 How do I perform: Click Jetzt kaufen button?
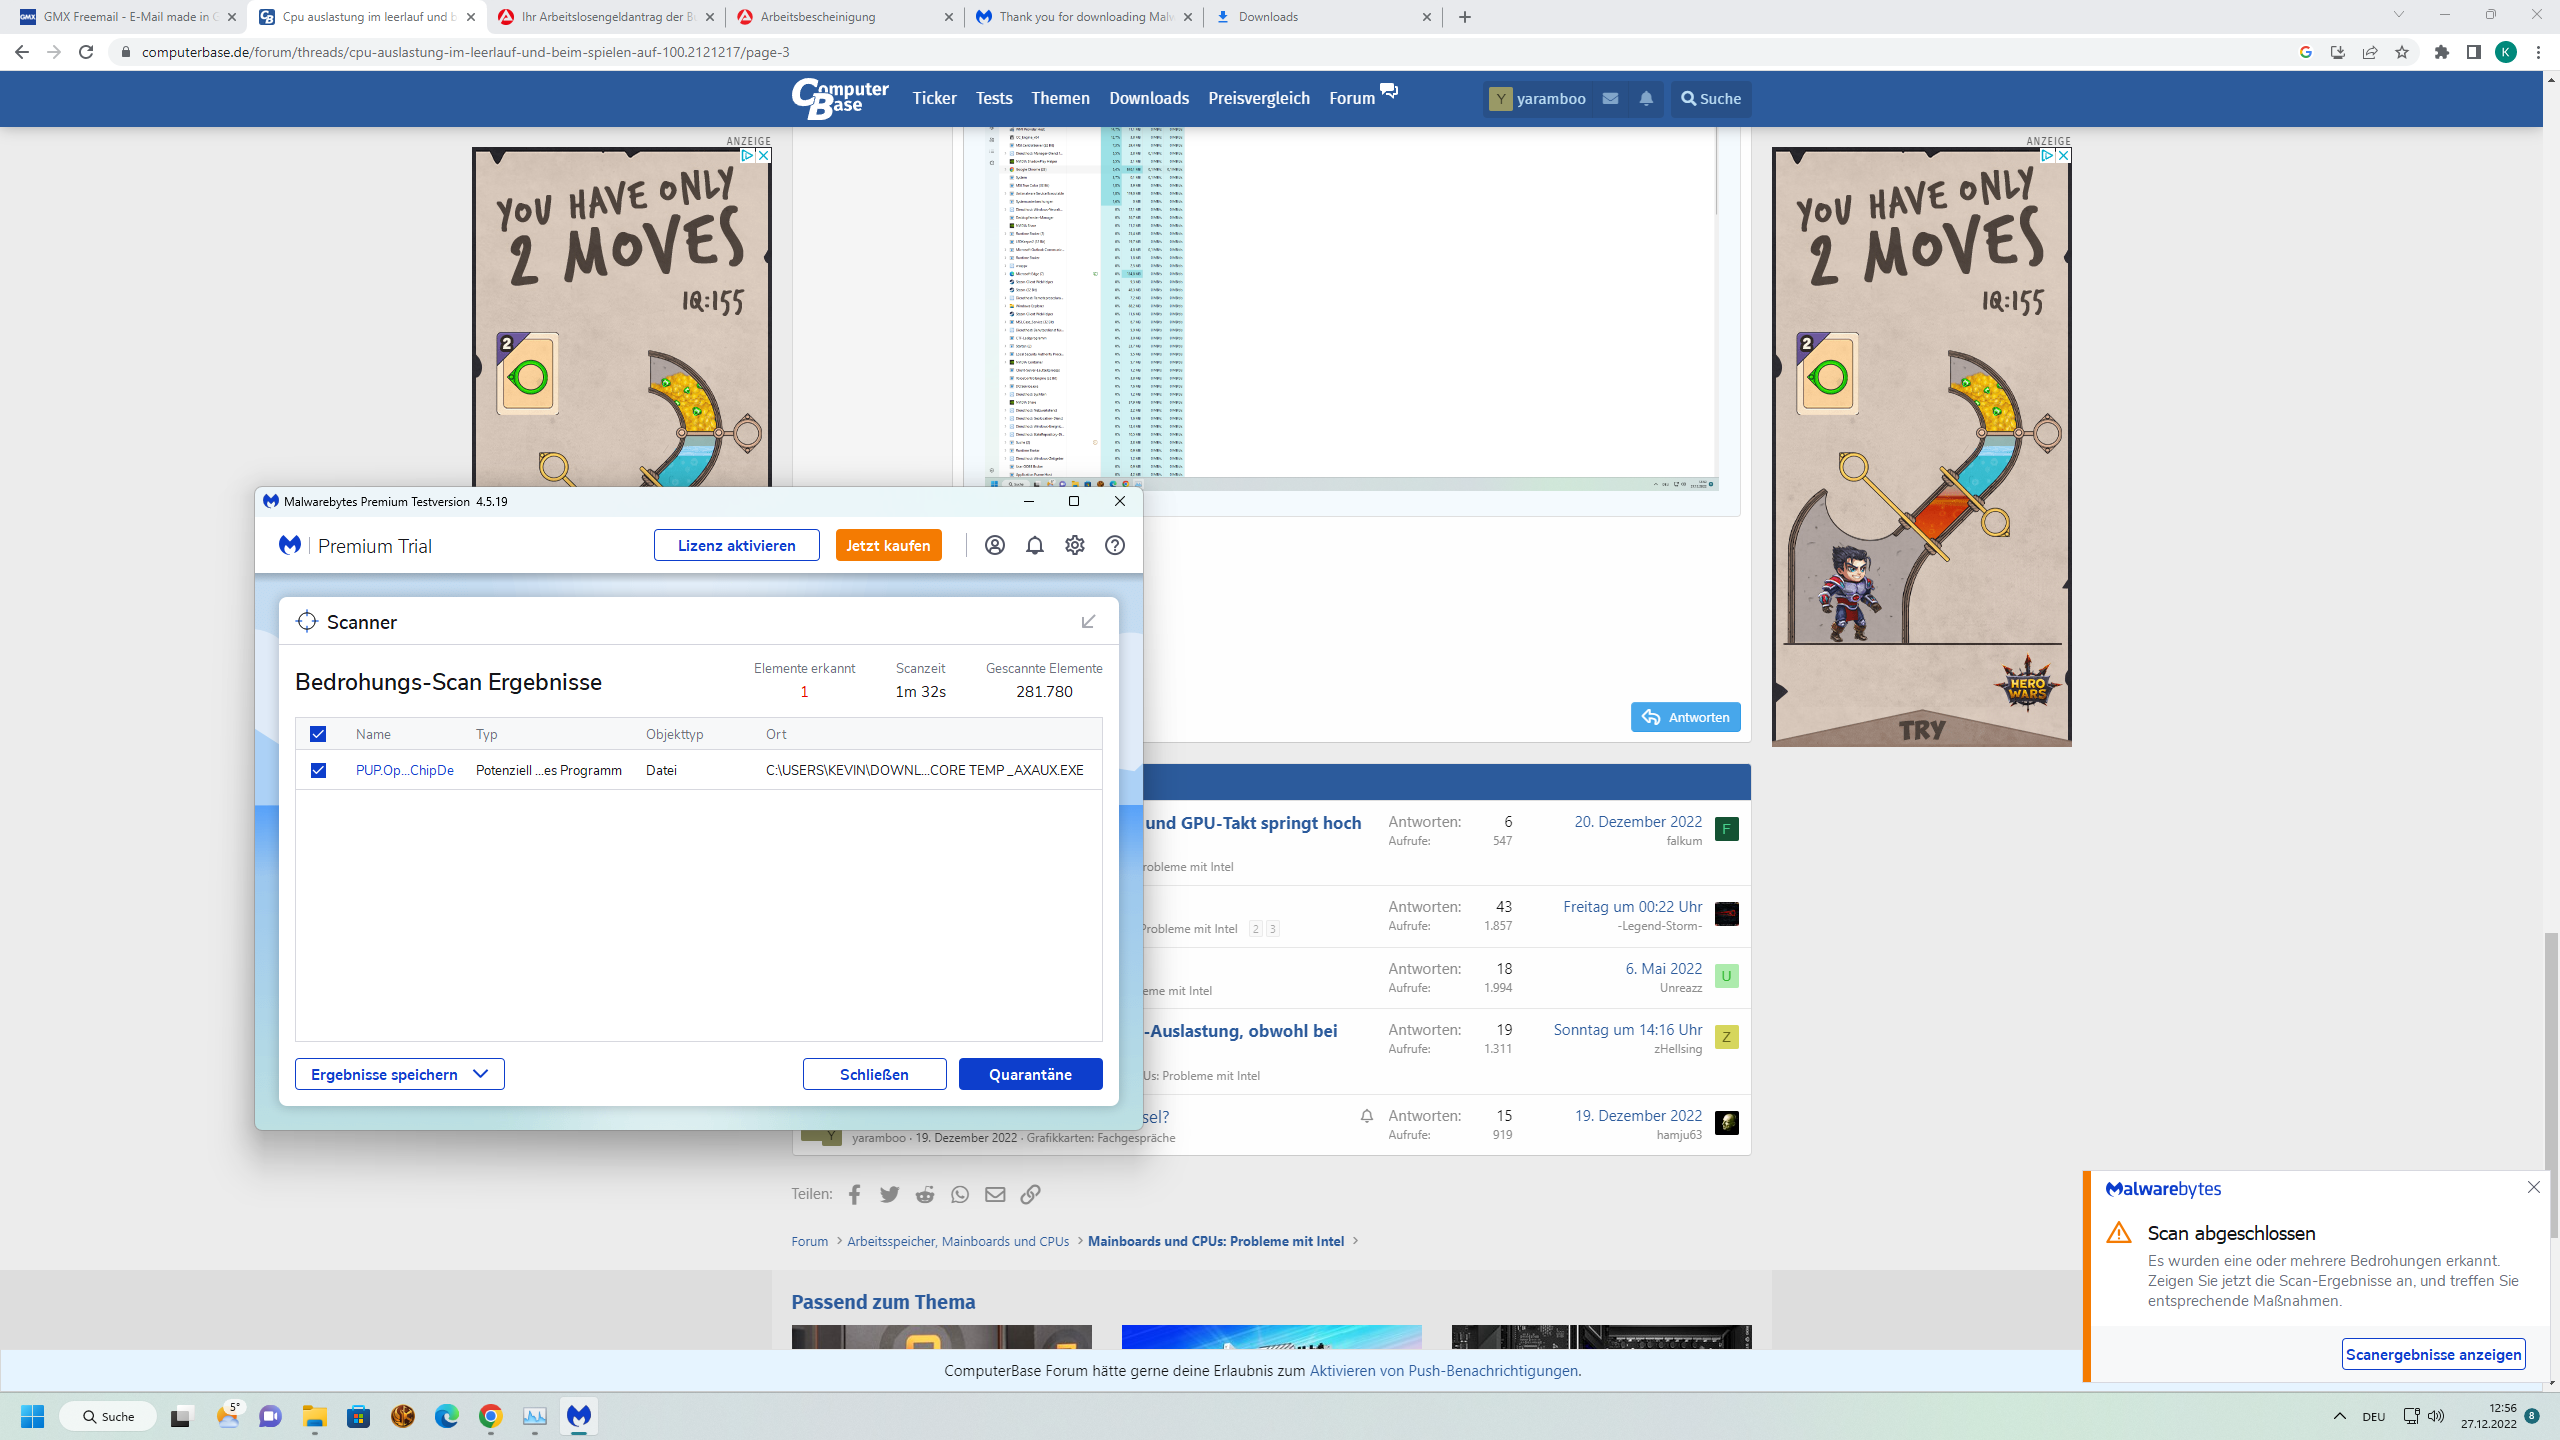pos(888,545)
